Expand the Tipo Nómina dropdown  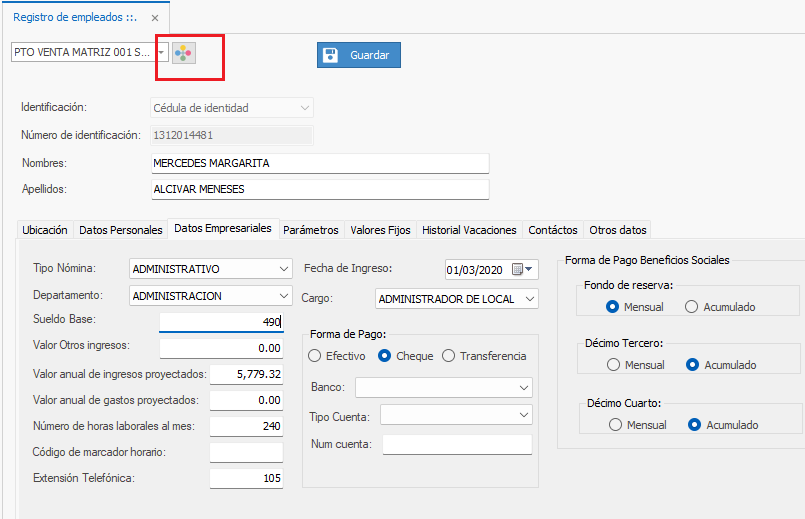284,269
